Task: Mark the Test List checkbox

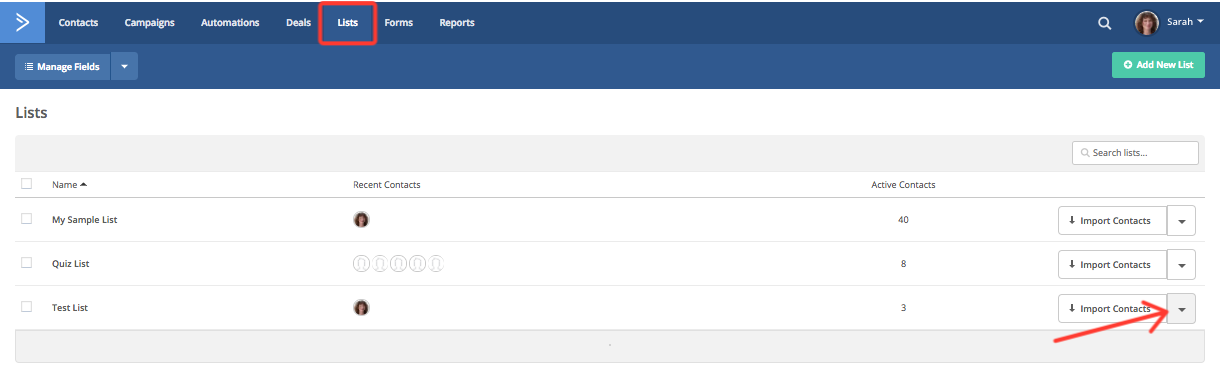Action: click(26, 307)
